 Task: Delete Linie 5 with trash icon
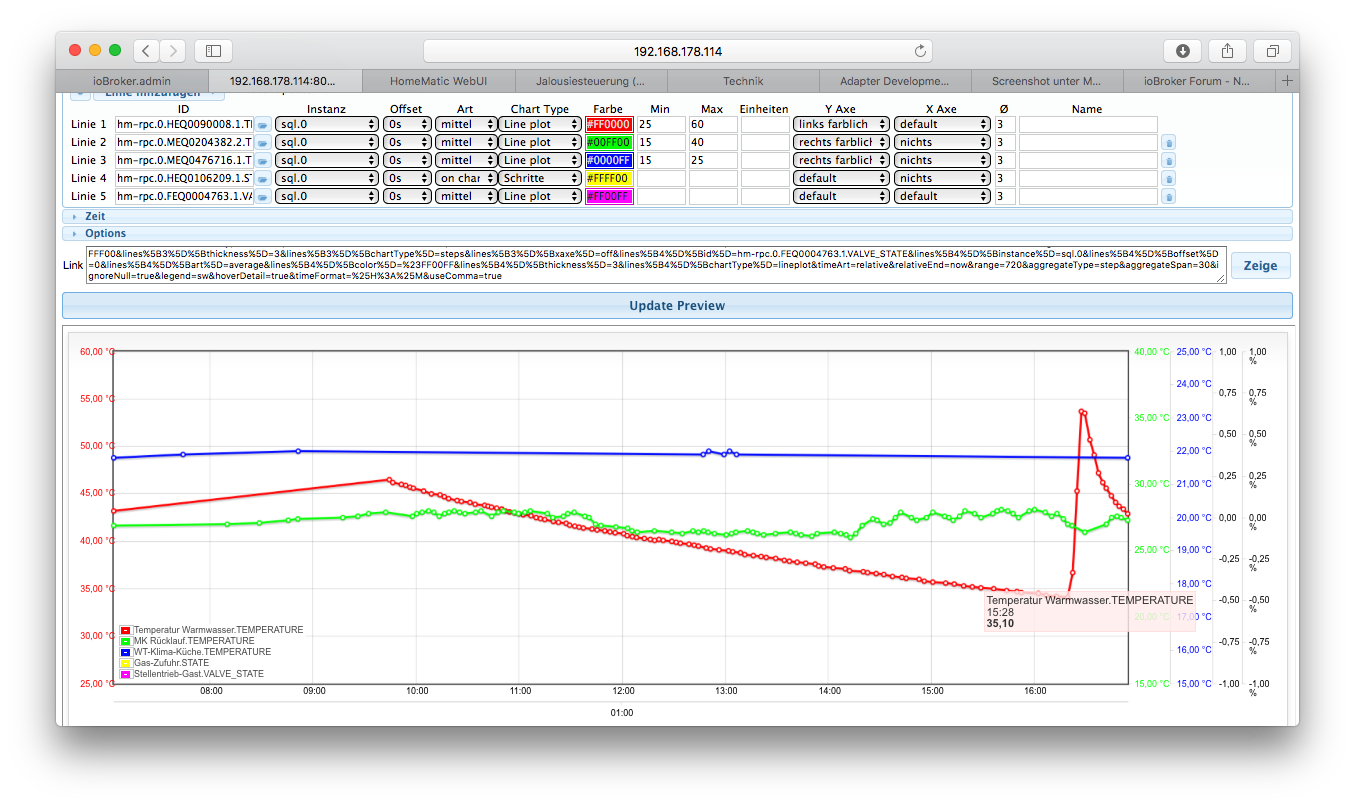click(x=1169, y=197)
